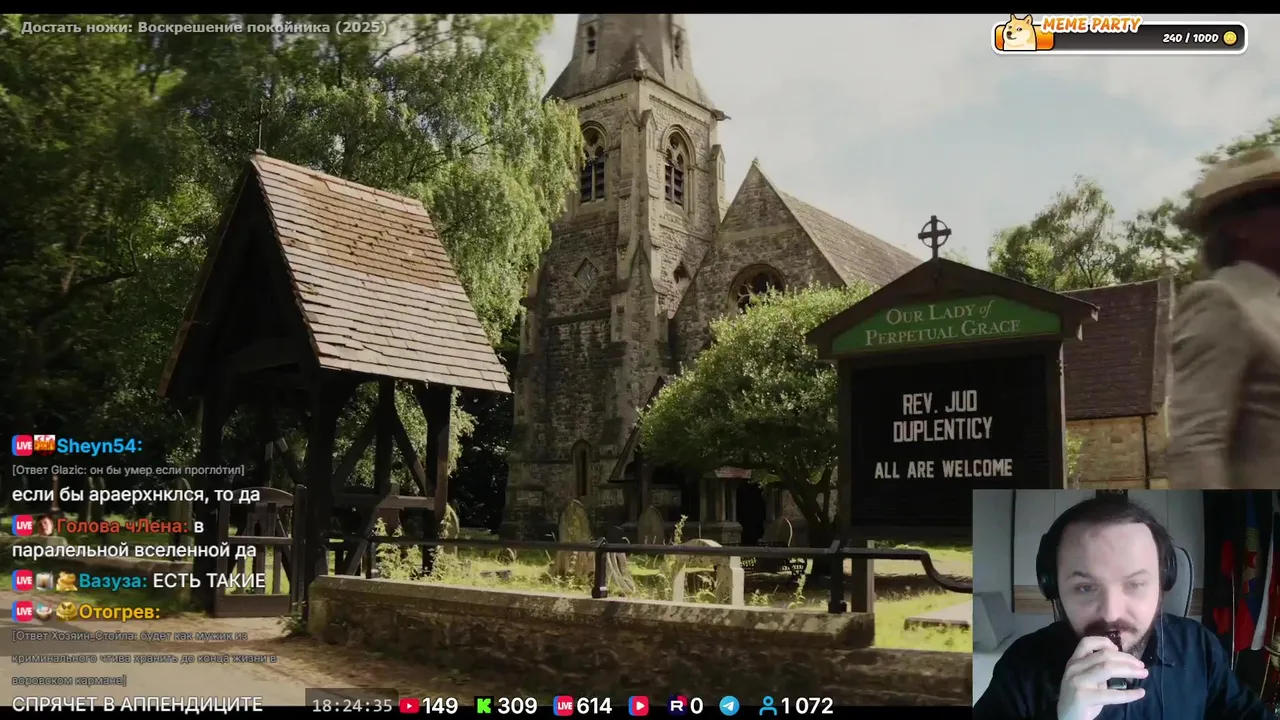Click the MEME PARTY title label
This screenshot has width=1280, height=720.
pos(1091,24)
